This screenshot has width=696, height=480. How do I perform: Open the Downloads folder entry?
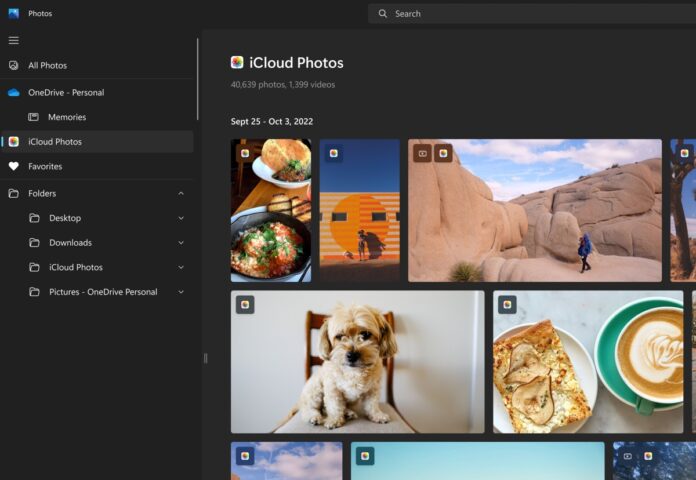click(97, 242)
